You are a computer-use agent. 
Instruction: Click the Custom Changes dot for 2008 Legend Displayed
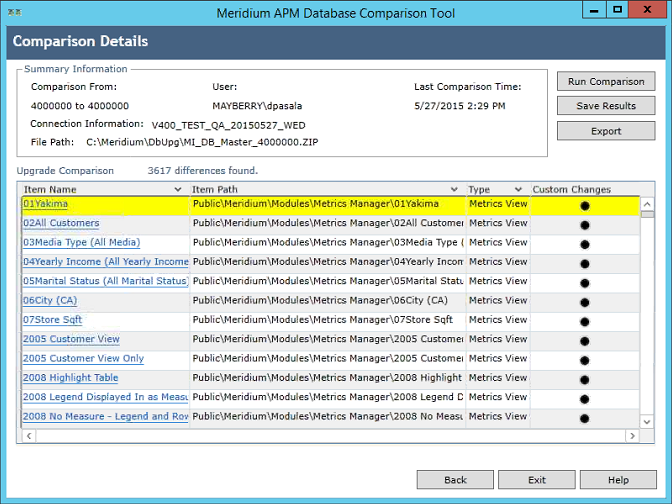(585, 399)
